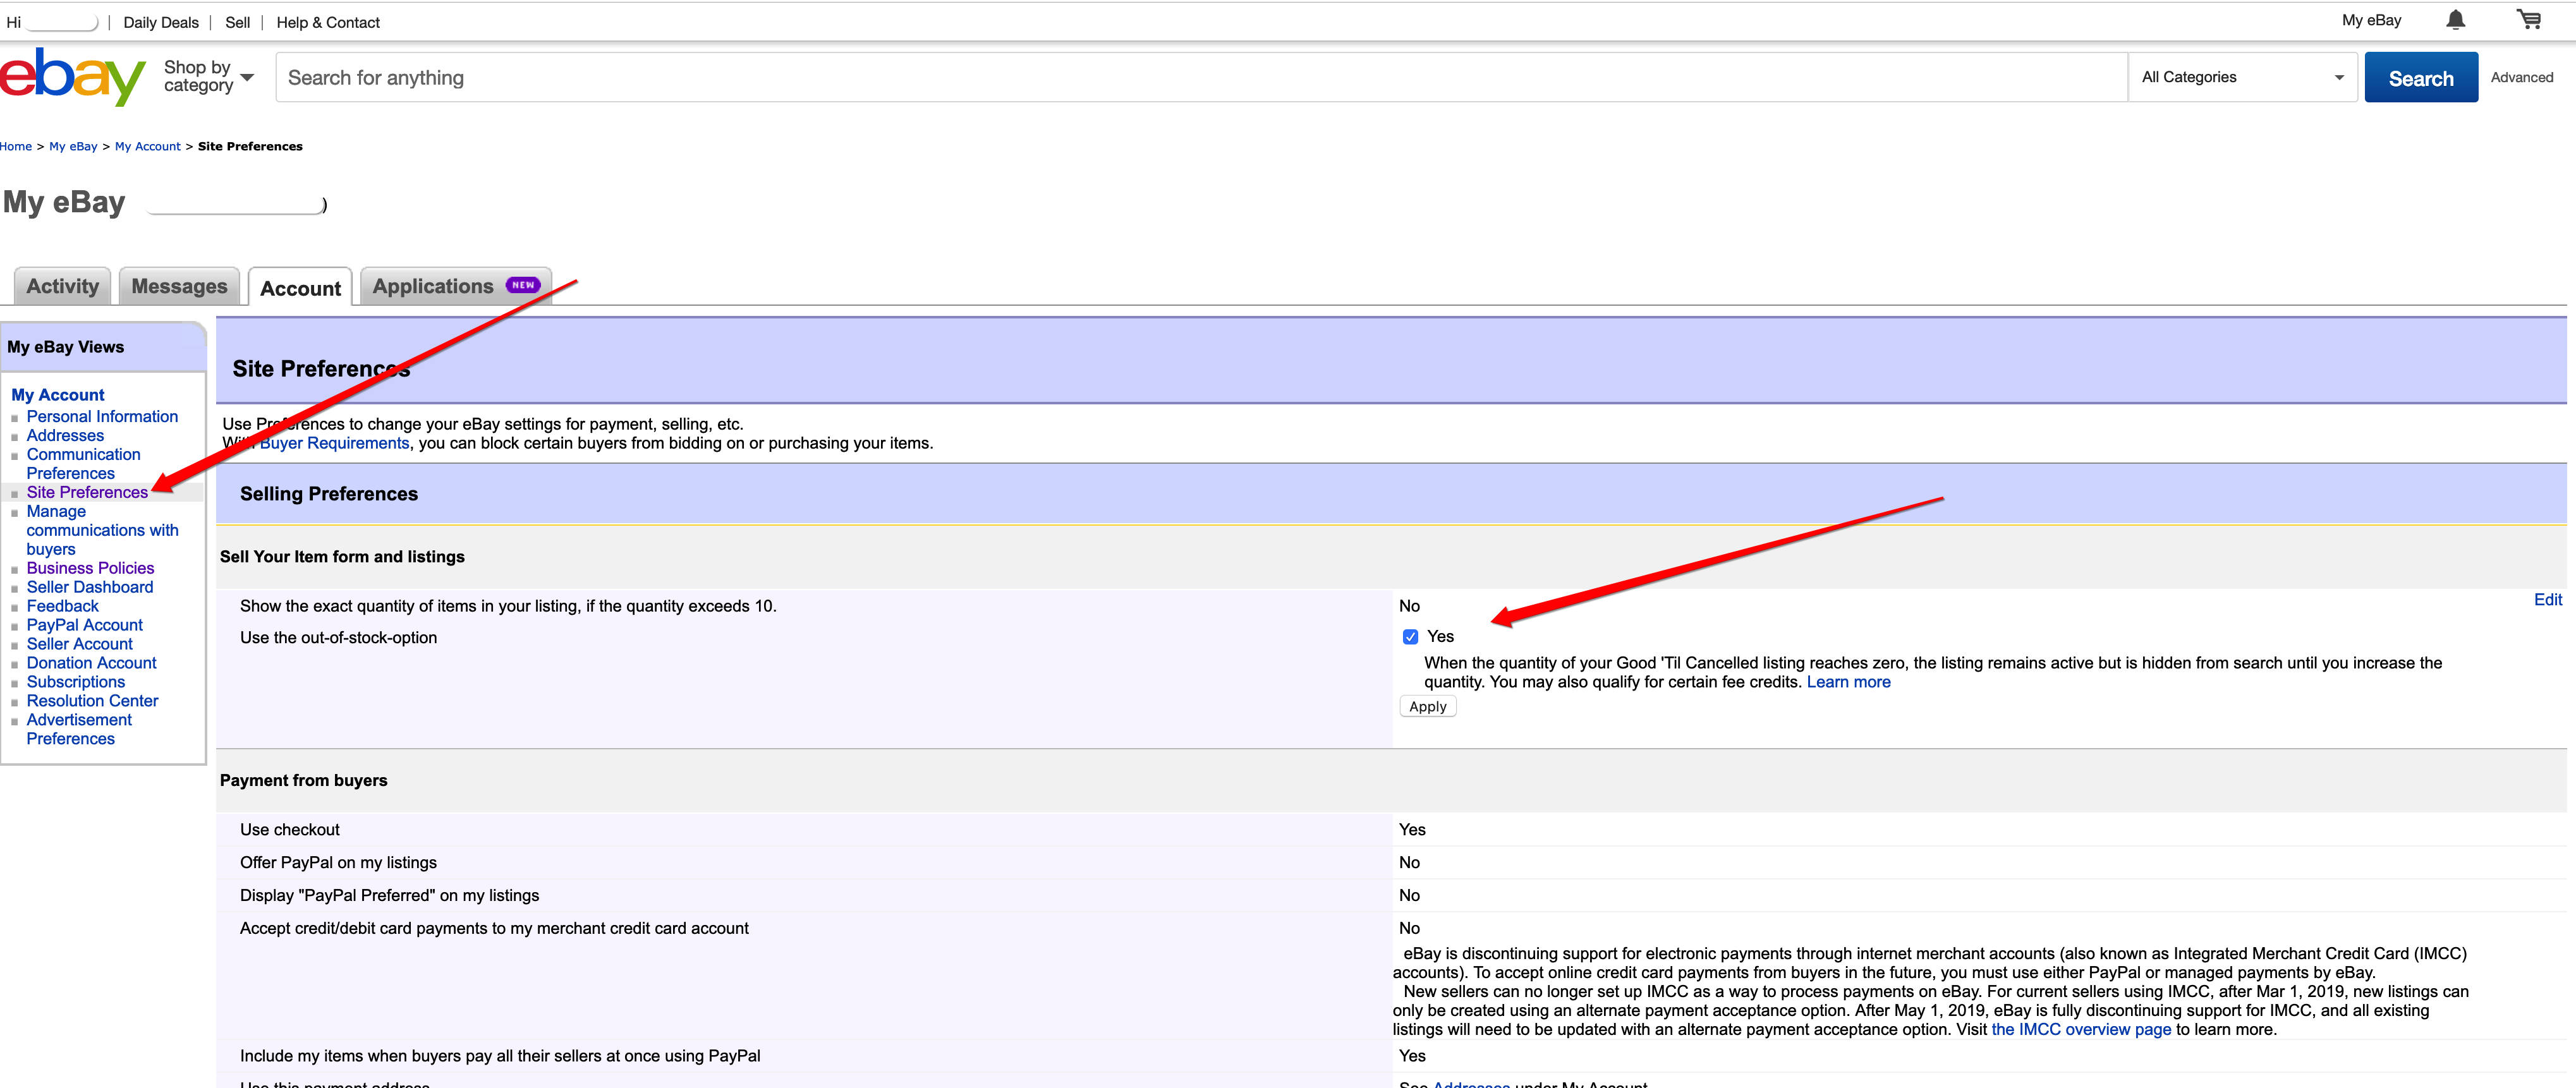The width and height of the screenshot is (2576, 1088).
Task: Open Advertisement Preferences in sidebar
Action: coord(79,729)
